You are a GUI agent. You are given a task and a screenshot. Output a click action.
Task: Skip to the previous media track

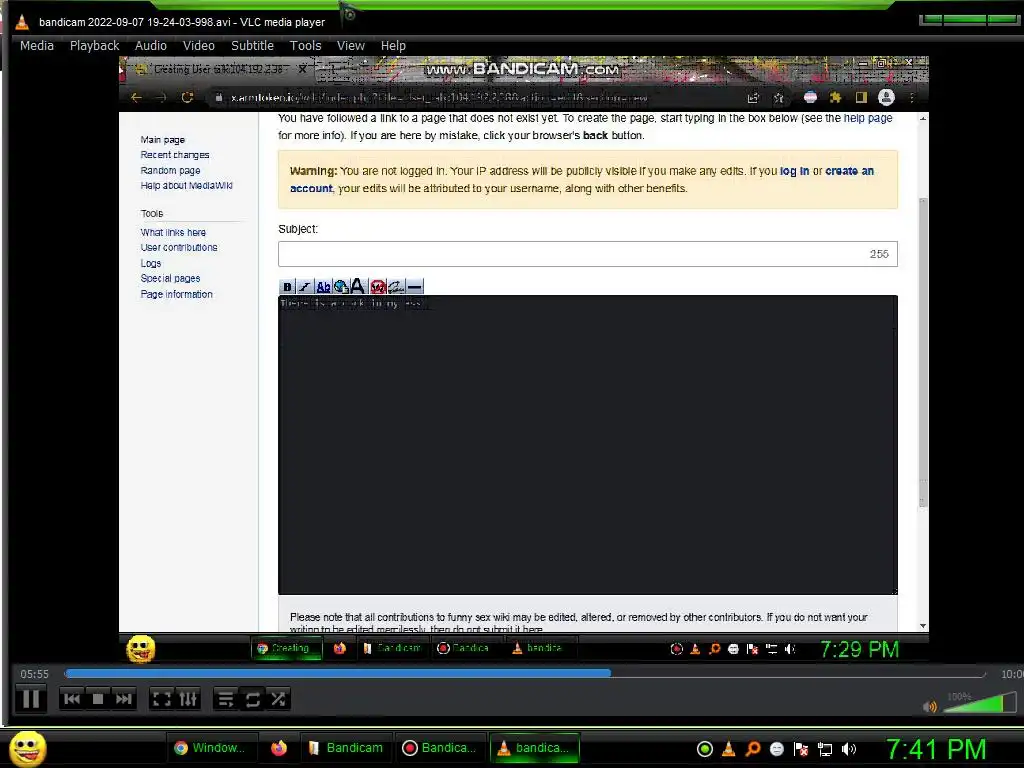click(72, 699)
